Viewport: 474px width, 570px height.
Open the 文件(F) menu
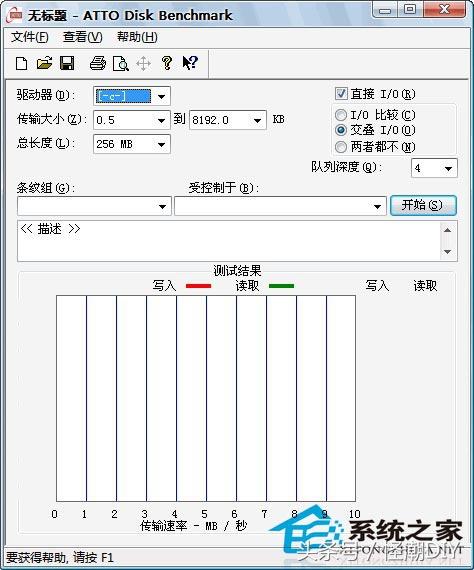(29, 37)
